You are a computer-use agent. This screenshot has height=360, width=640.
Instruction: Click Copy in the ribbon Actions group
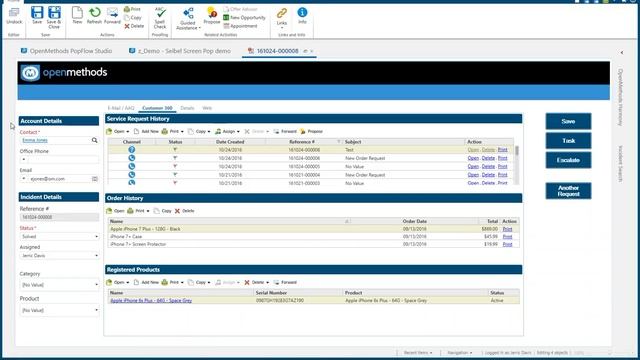point(133,18)
